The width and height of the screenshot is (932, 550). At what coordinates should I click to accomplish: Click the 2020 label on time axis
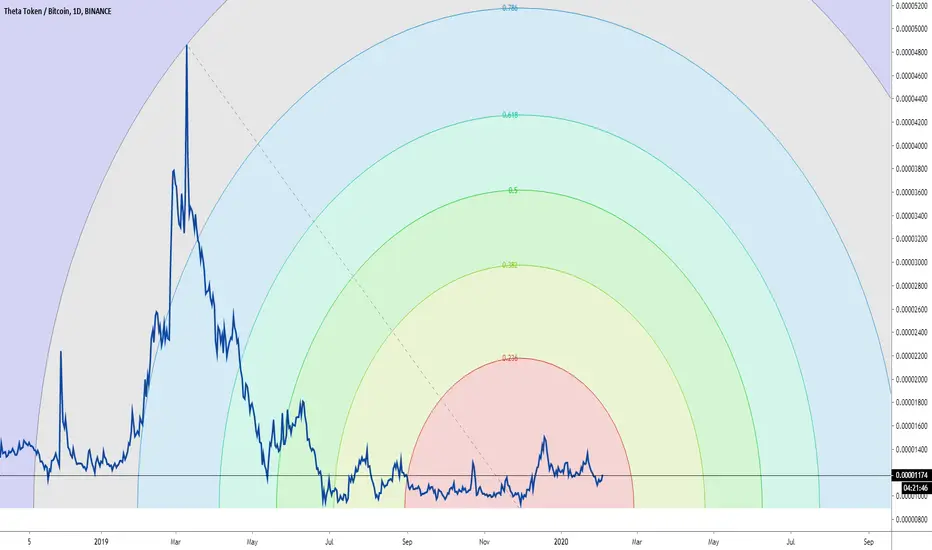pos(561,542)
